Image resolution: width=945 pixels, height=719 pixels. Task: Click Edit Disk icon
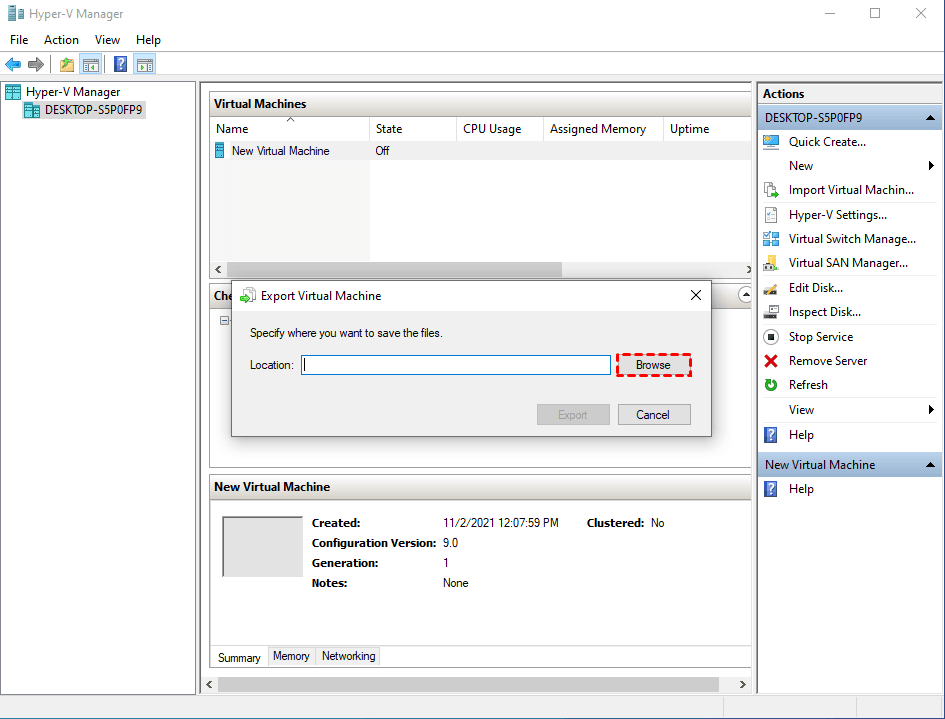(x=771, y=289)
